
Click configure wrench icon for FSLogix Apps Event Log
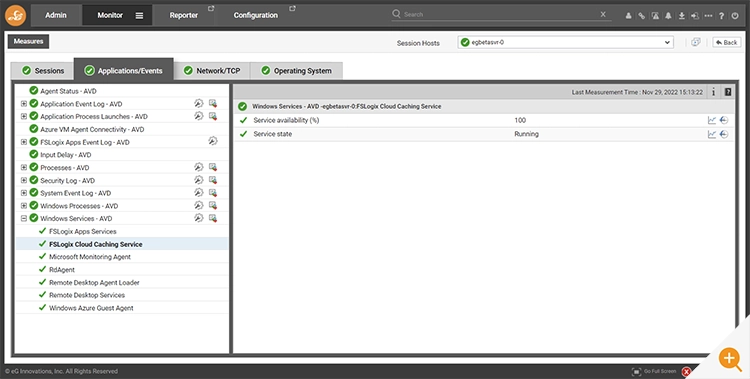[x=213, y=141]
